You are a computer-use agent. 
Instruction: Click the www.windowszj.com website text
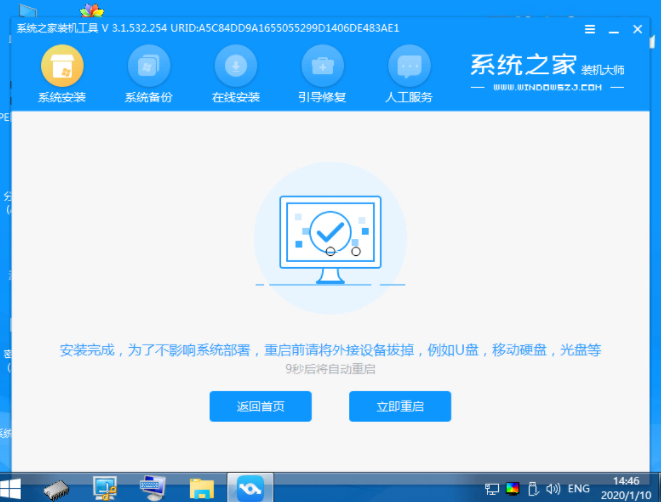[x=547, y=88]
